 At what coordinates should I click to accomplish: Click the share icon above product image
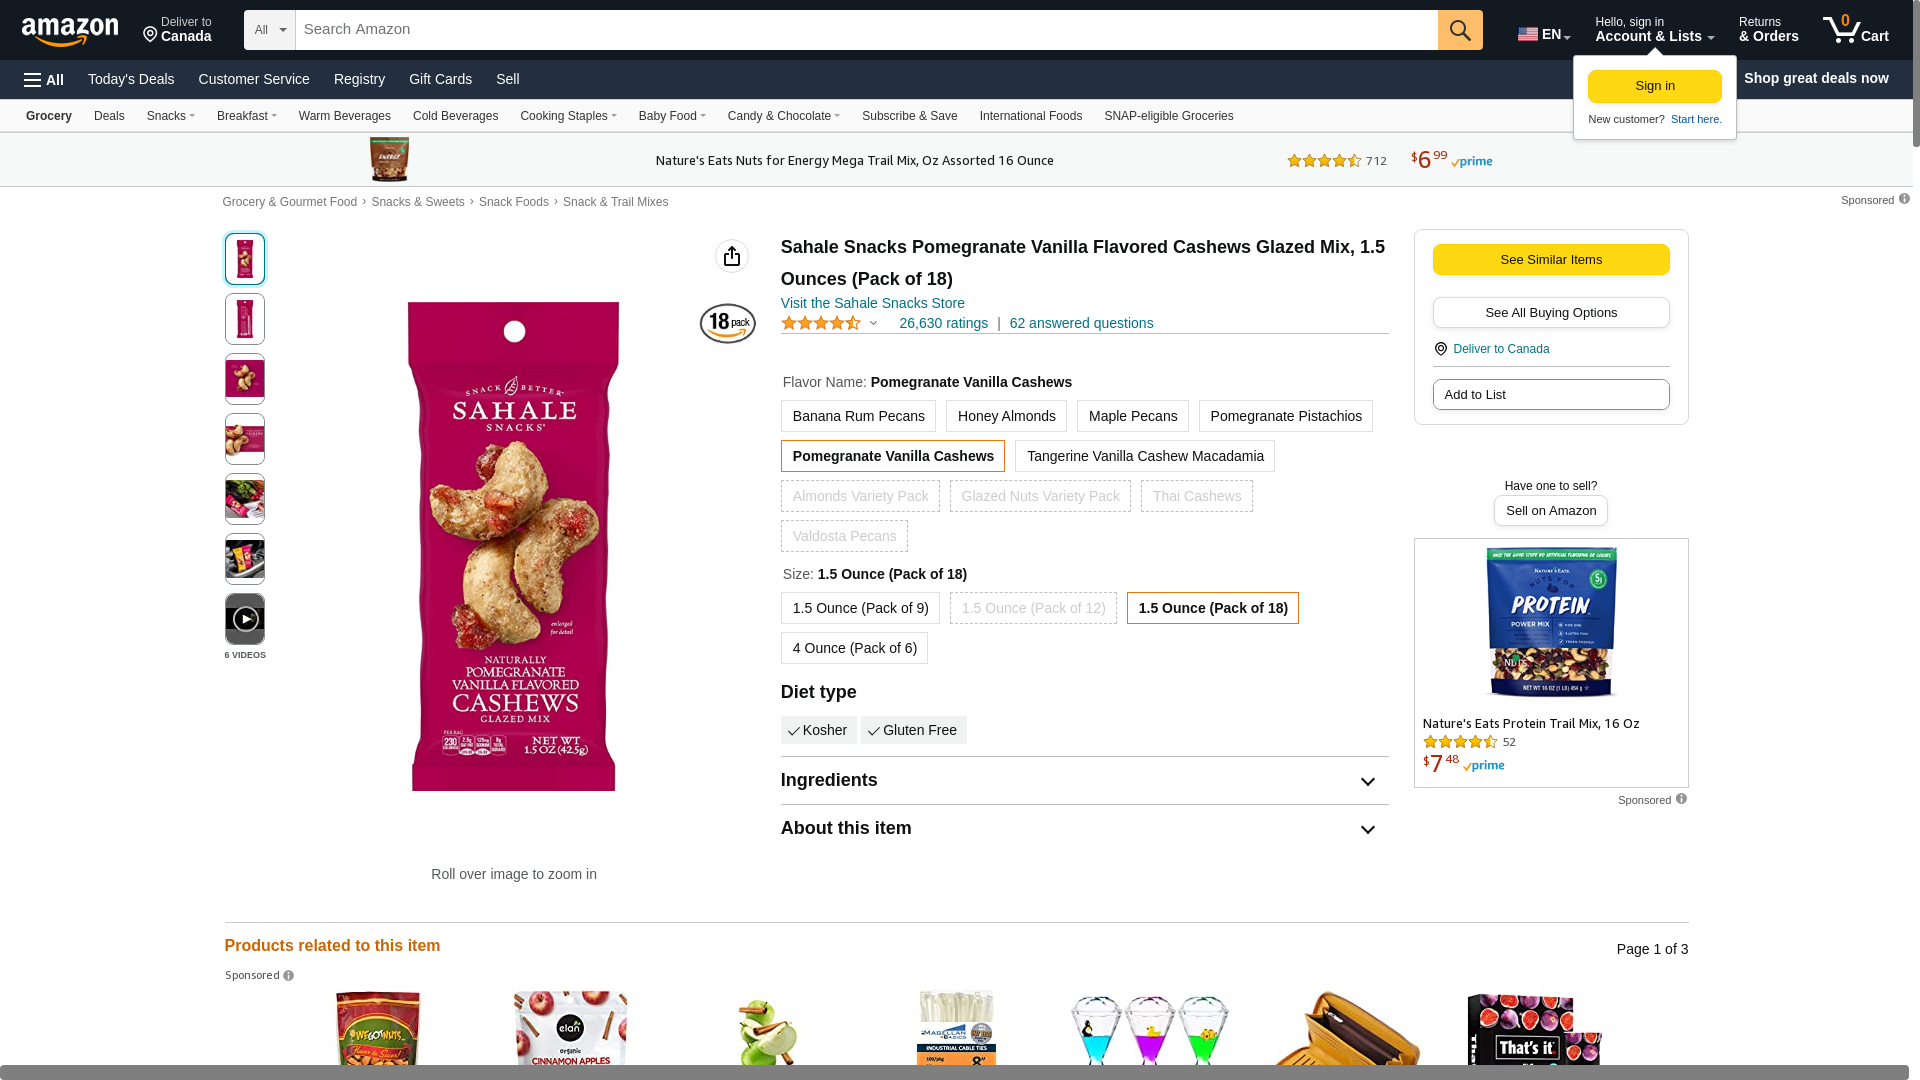[732, 256]
